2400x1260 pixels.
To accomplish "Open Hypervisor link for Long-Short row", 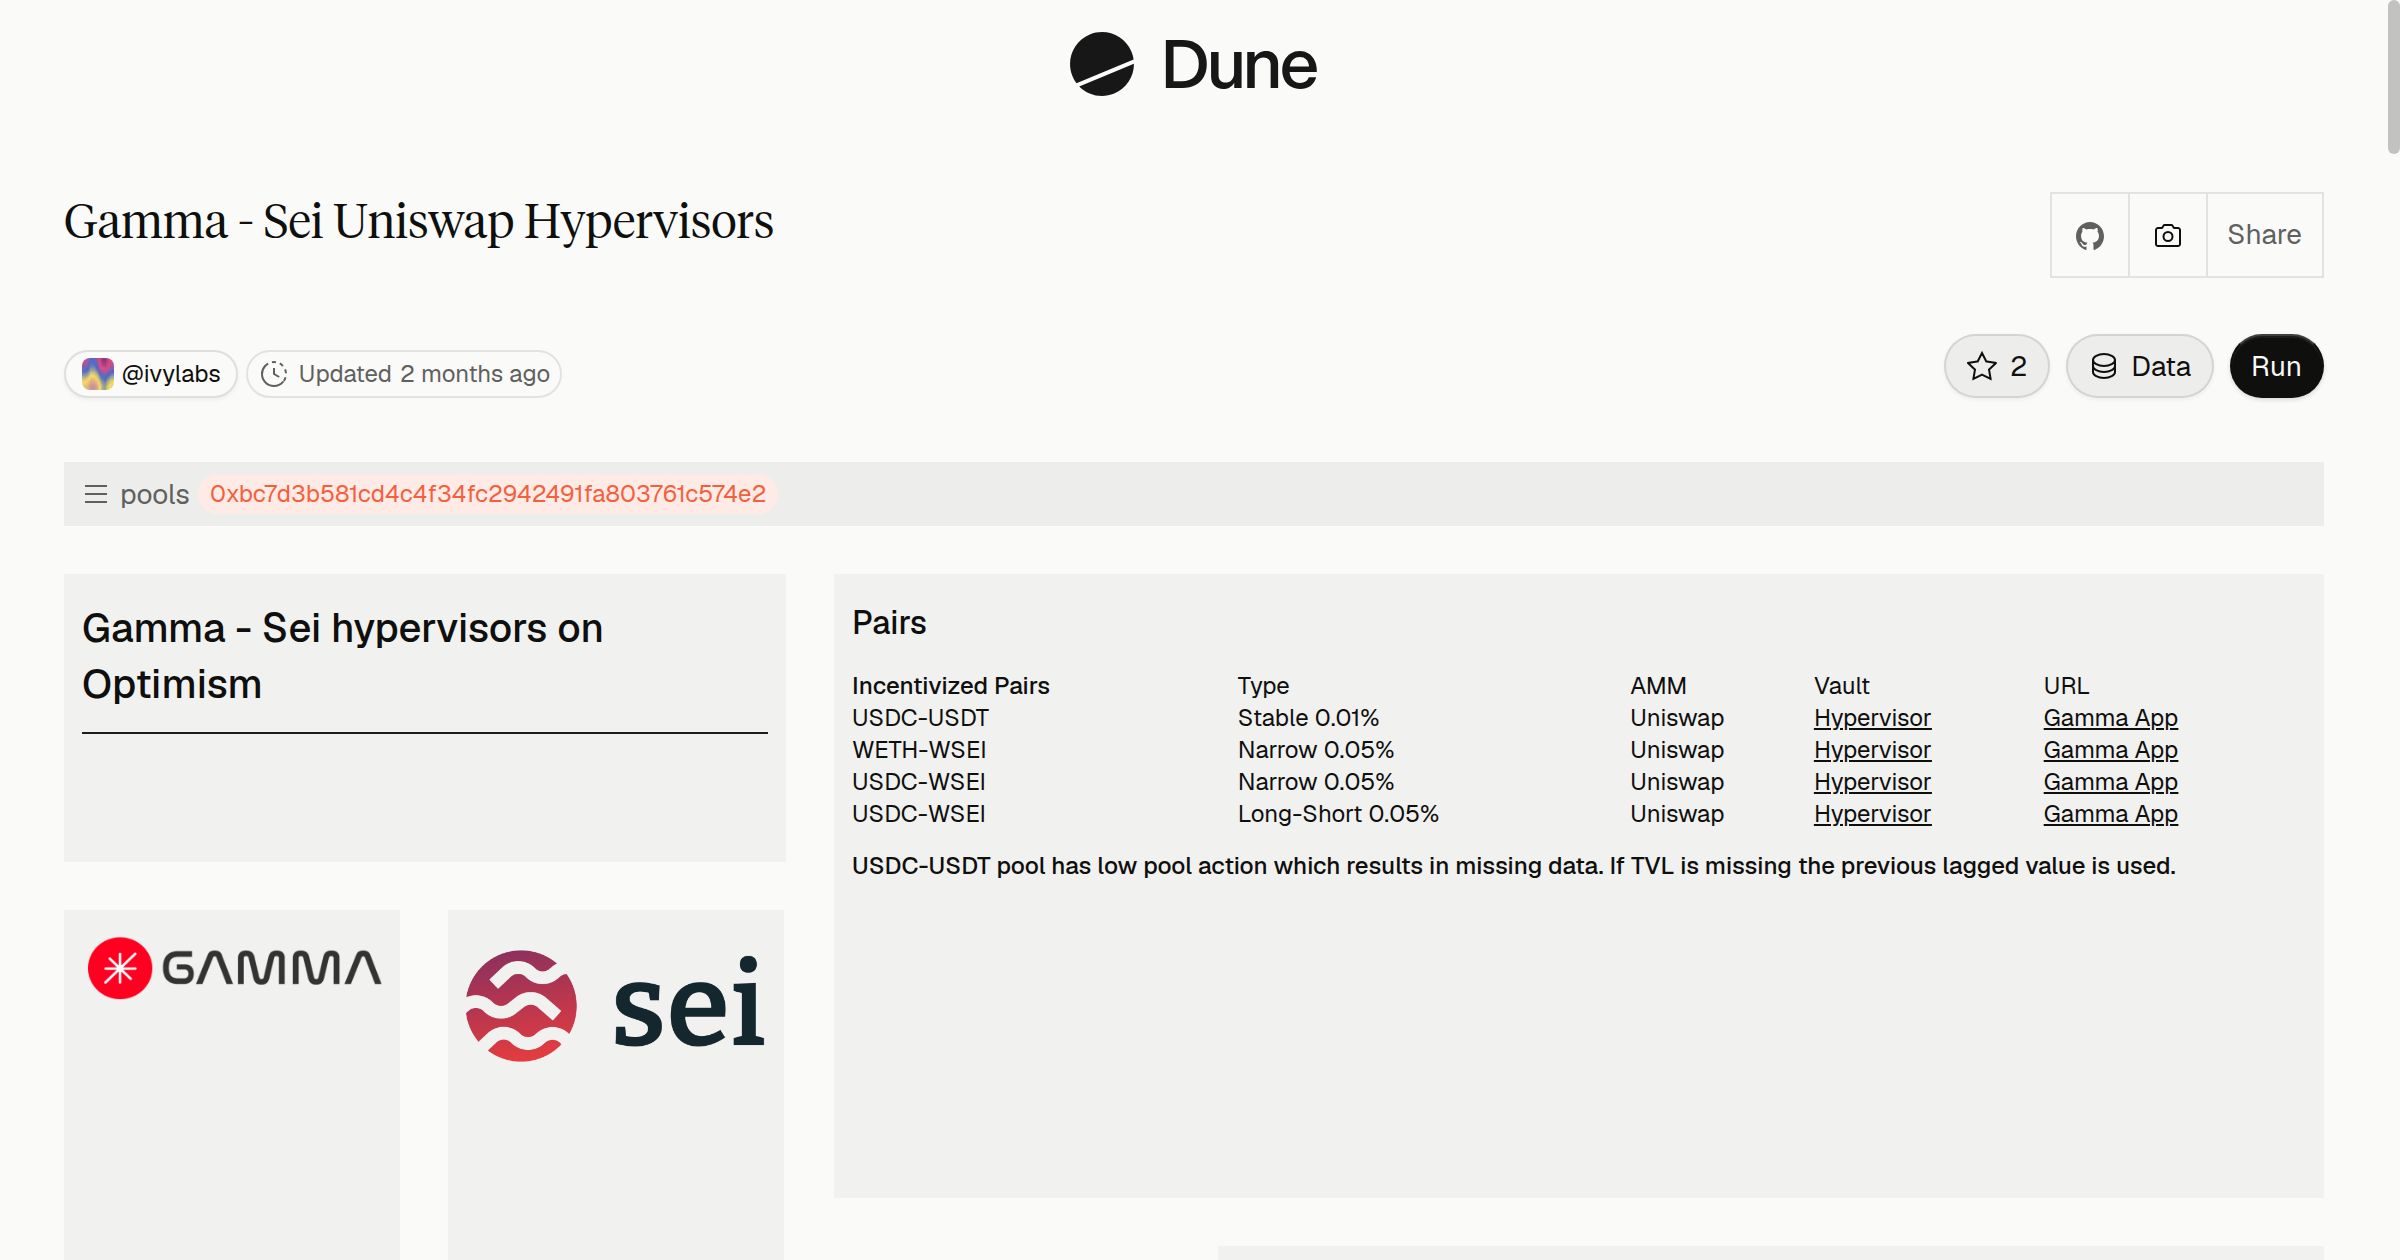I will click(x=1872, y=814).
